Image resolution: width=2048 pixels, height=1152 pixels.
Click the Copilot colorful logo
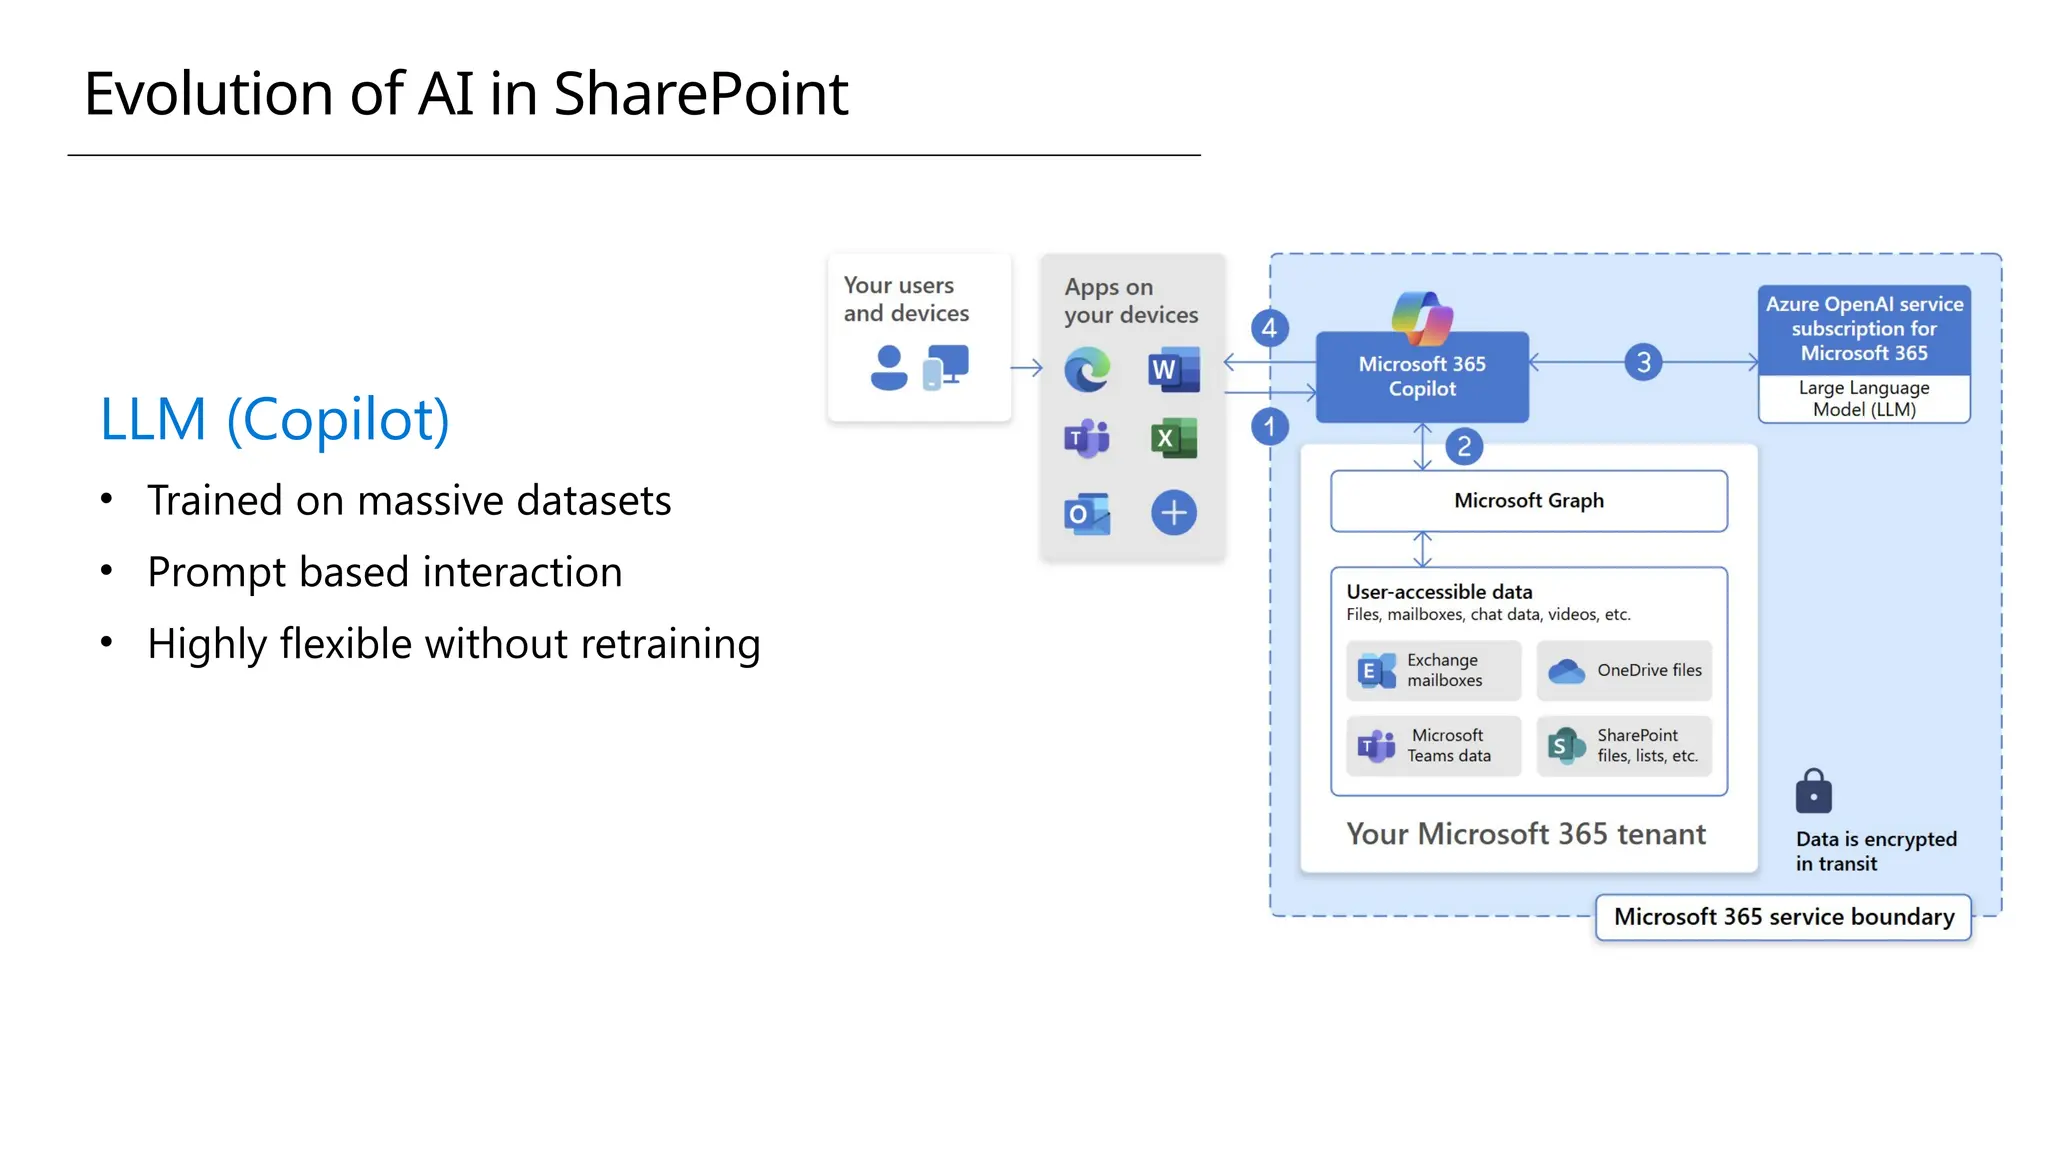tap(1422, 318)
